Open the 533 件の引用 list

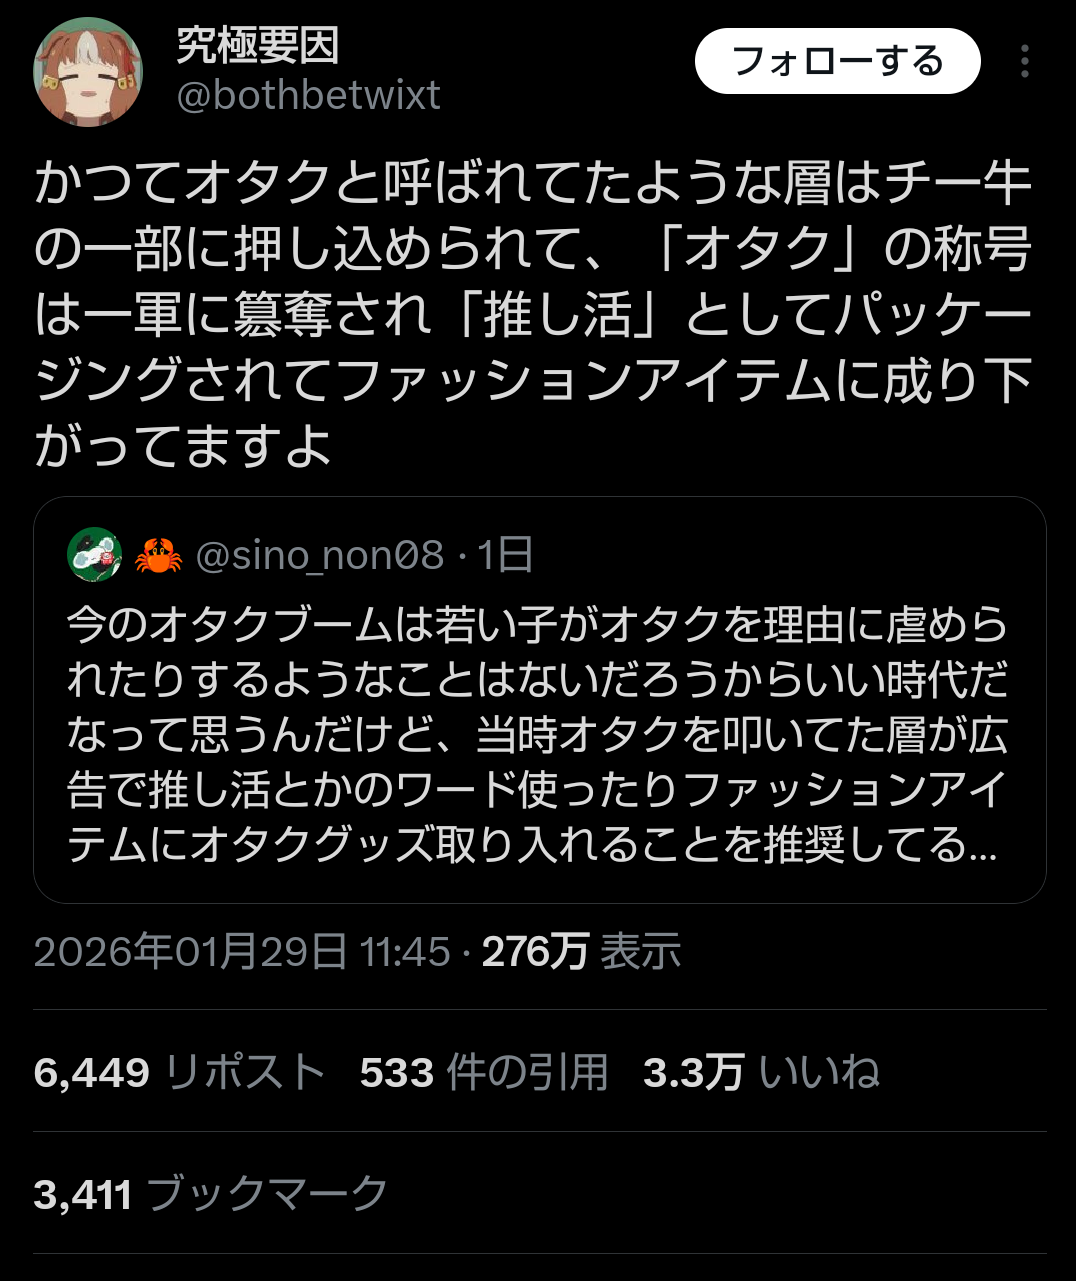(x=484, y=1073)
